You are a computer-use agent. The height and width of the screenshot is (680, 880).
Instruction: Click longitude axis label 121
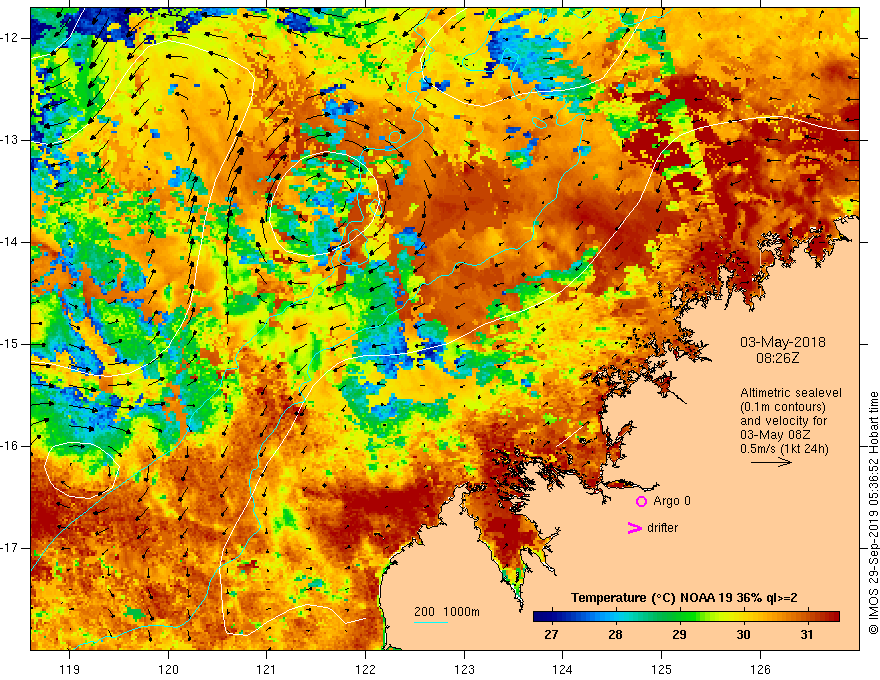pyautogui.click(x=267, y=669)
